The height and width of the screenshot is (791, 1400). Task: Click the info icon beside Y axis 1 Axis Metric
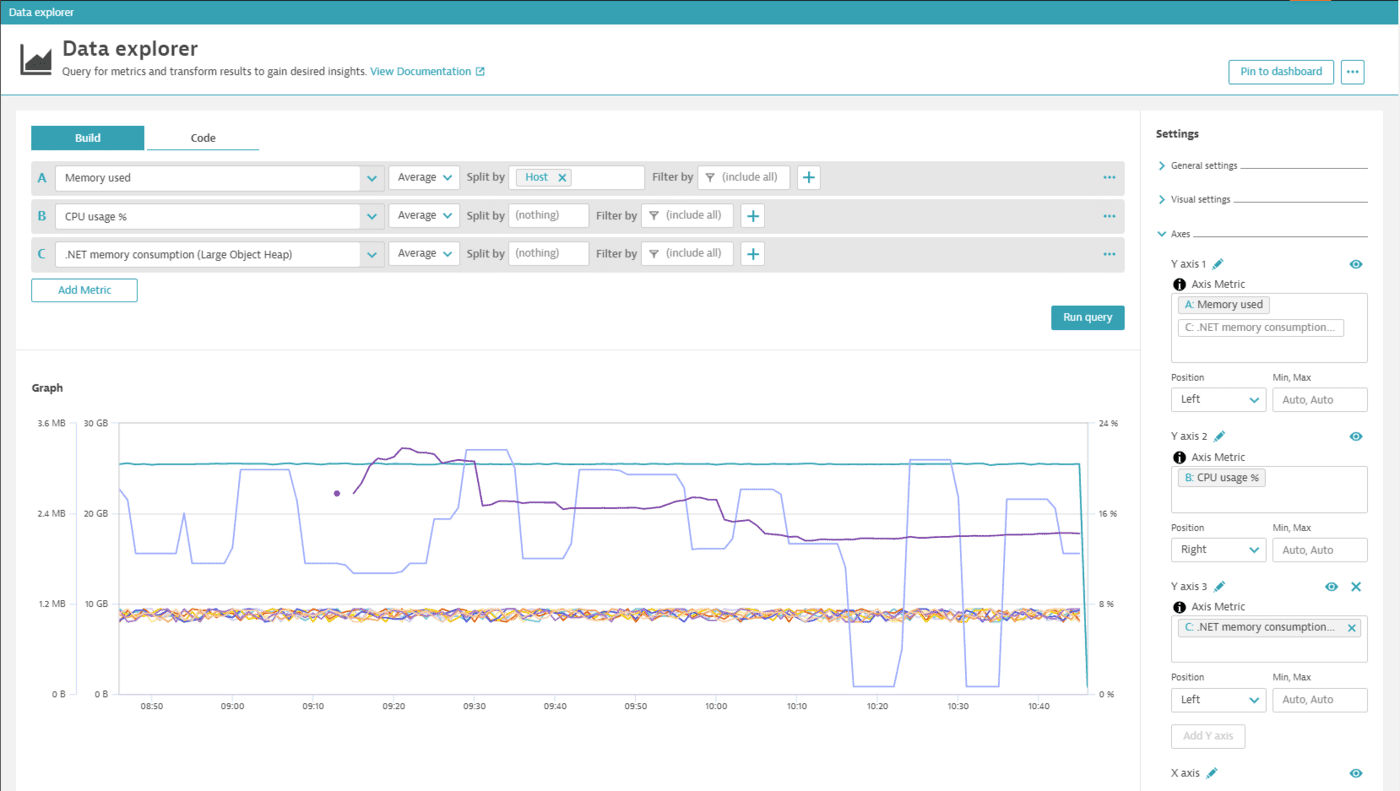click(1178, 284)
